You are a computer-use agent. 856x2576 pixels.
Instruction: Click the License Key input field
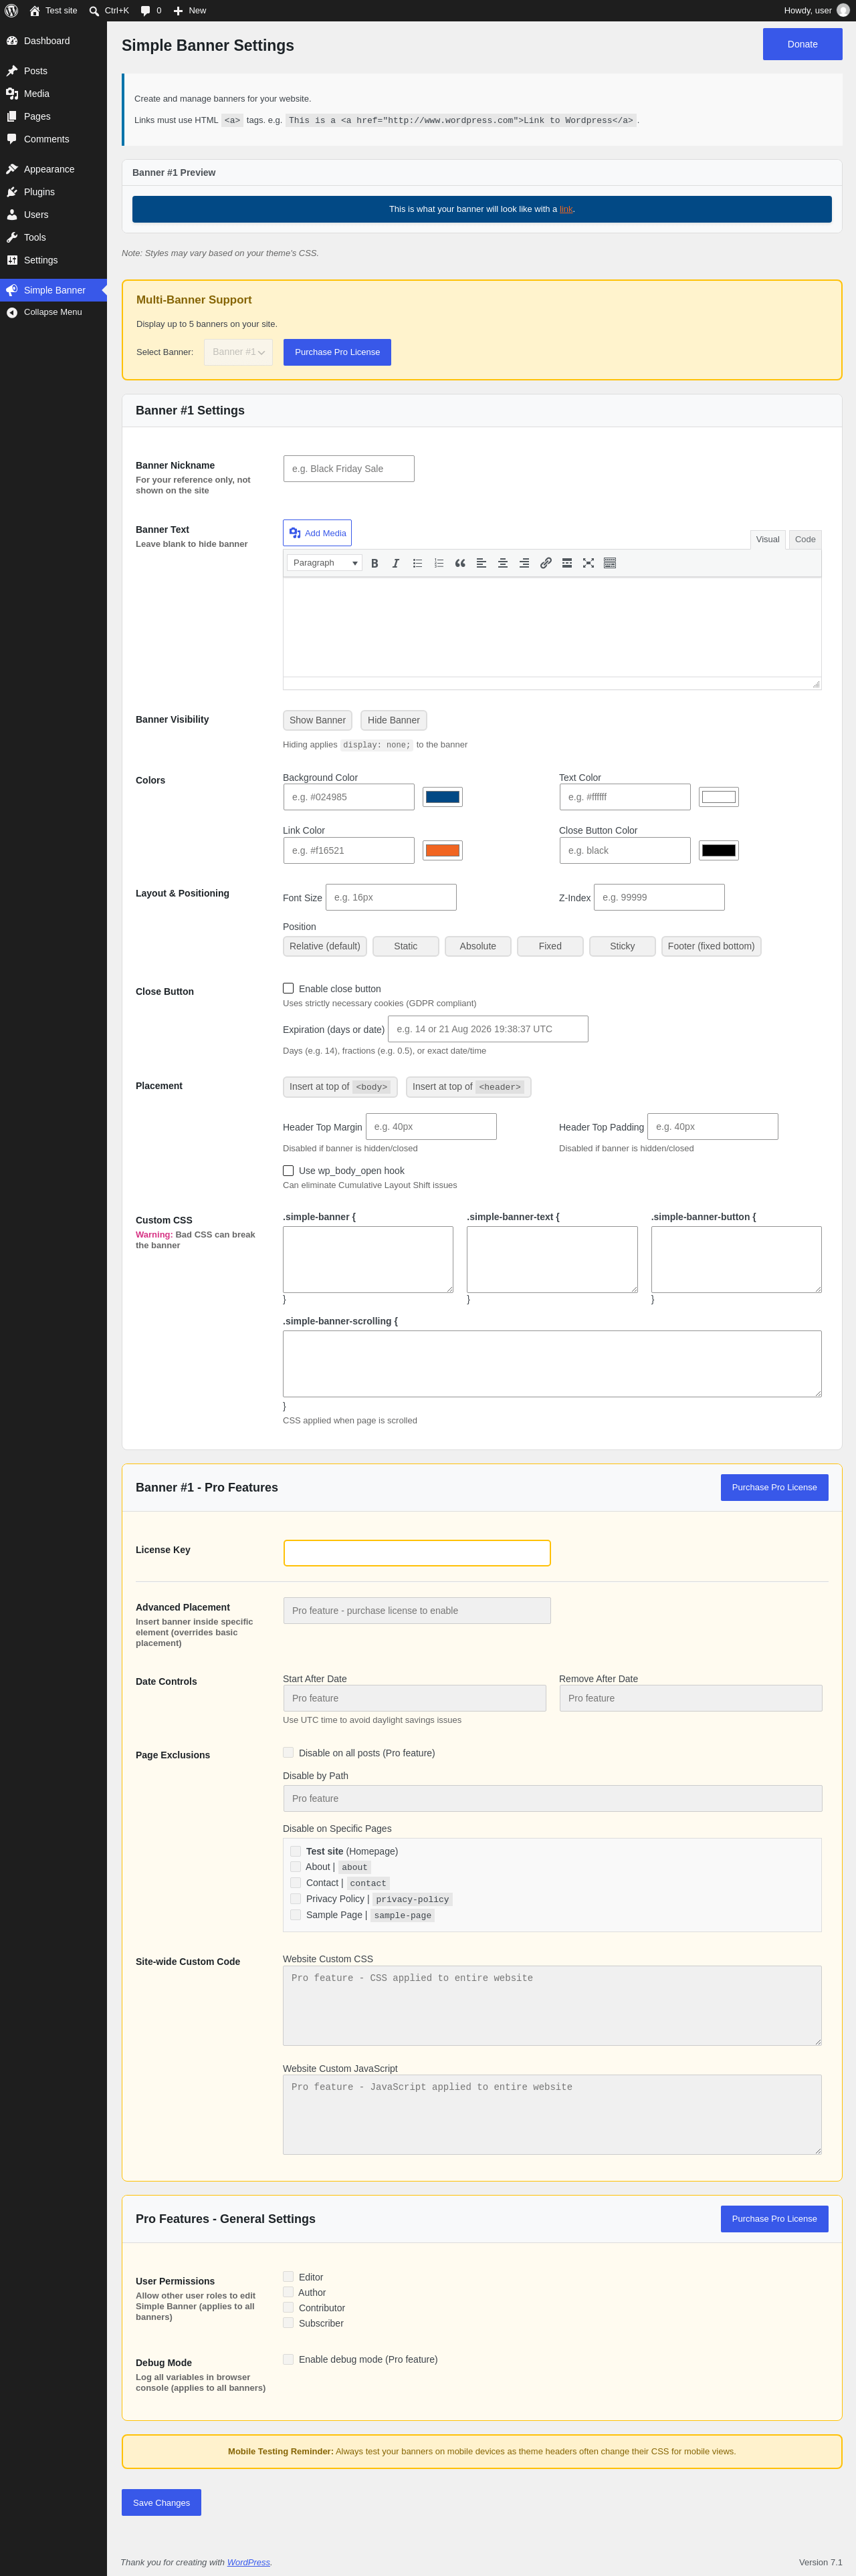click(x=417, y=1552)
